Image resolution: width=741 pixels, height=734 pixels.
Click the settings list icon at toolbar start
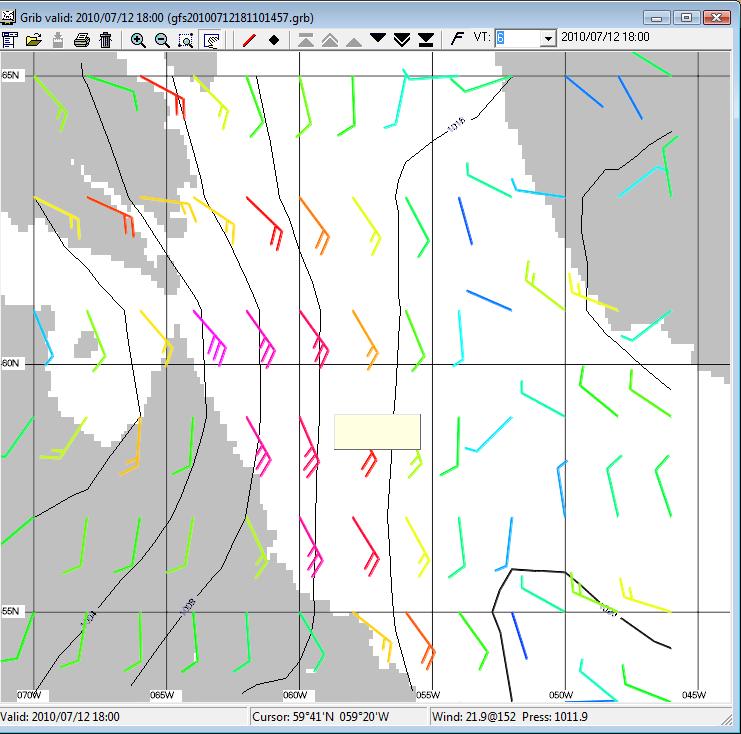coord(10,40)
